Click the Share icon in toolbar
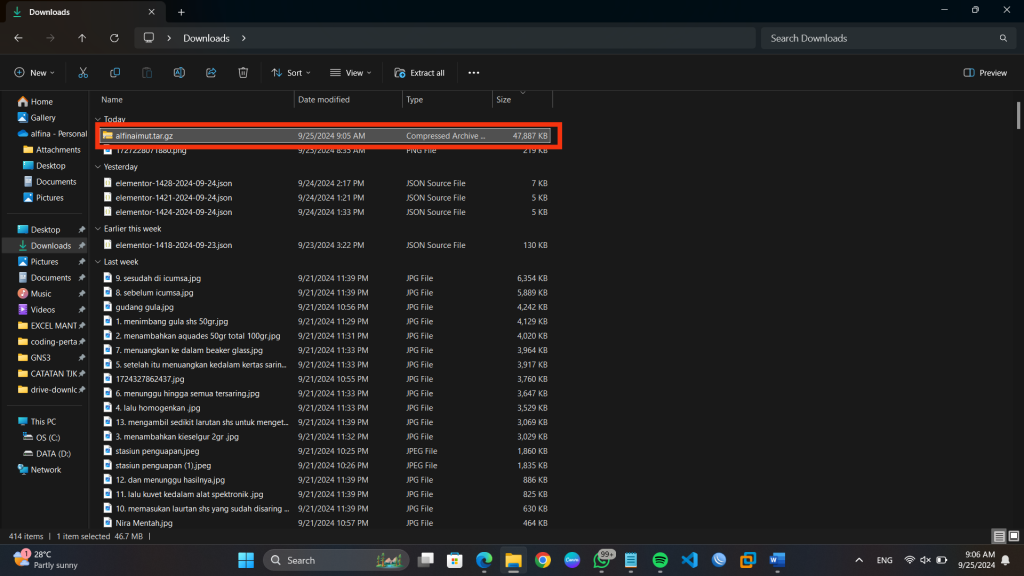Image resolution: width=1024 pixels, height=576 pixels. tap(211, 73)
